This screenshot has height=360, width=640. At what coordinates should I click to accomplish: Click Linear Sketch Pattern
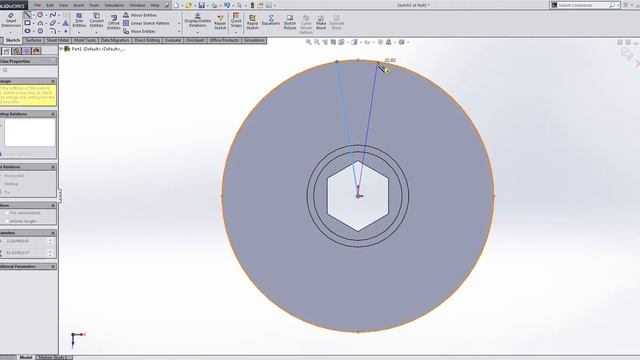[146, 23]
